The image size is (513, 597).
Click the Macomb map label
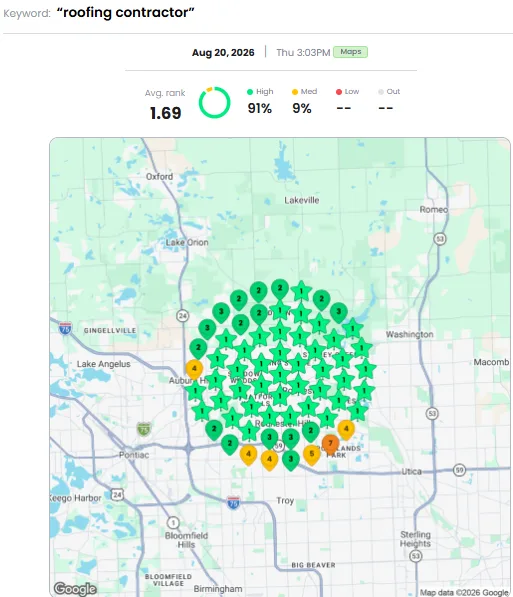tap(491, 362)
